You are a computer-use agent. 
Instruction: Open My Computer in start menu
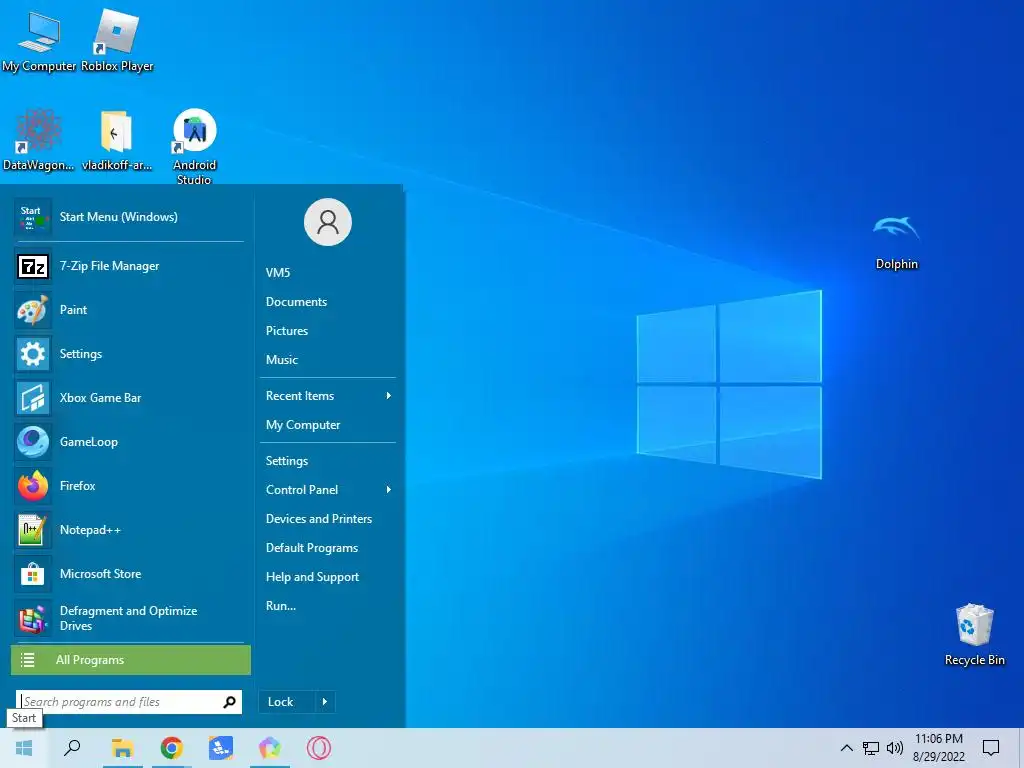pos(303,425)
